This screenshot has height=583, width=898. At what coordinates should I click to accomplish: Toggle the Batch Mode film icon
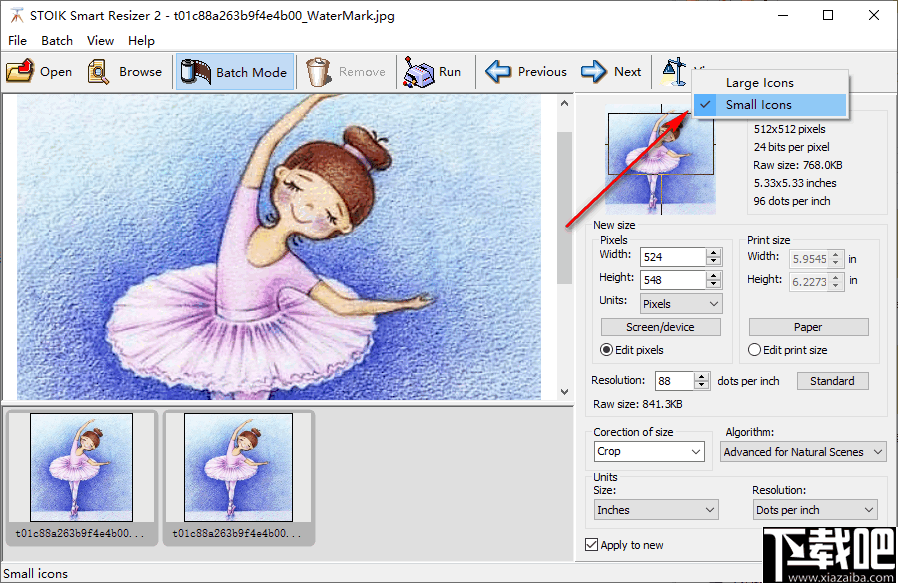[196, 72]
